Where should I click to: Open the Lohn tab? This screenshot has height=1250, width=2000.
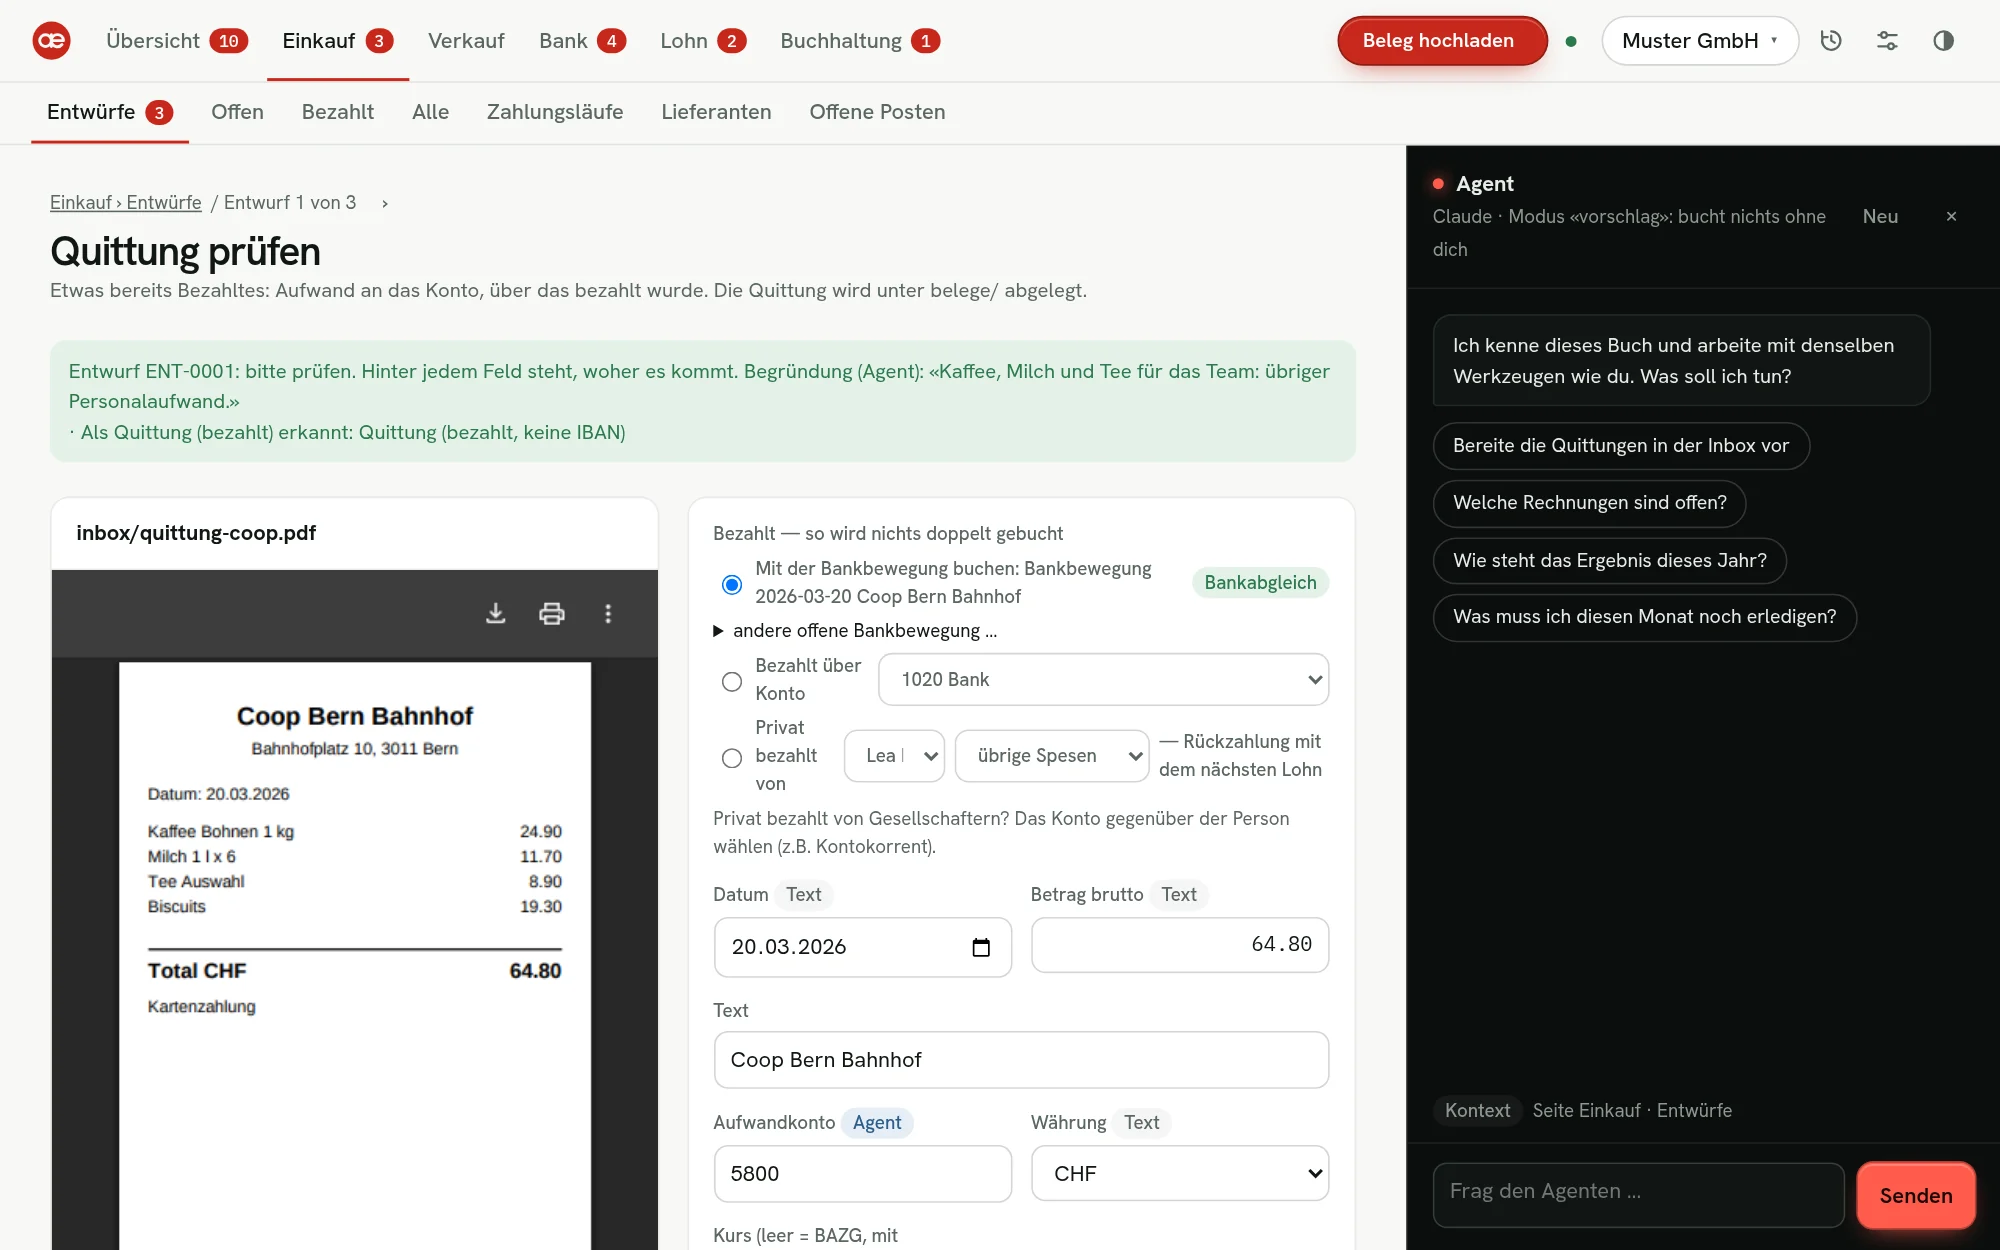pyautogui.click(x=702, y=41)
